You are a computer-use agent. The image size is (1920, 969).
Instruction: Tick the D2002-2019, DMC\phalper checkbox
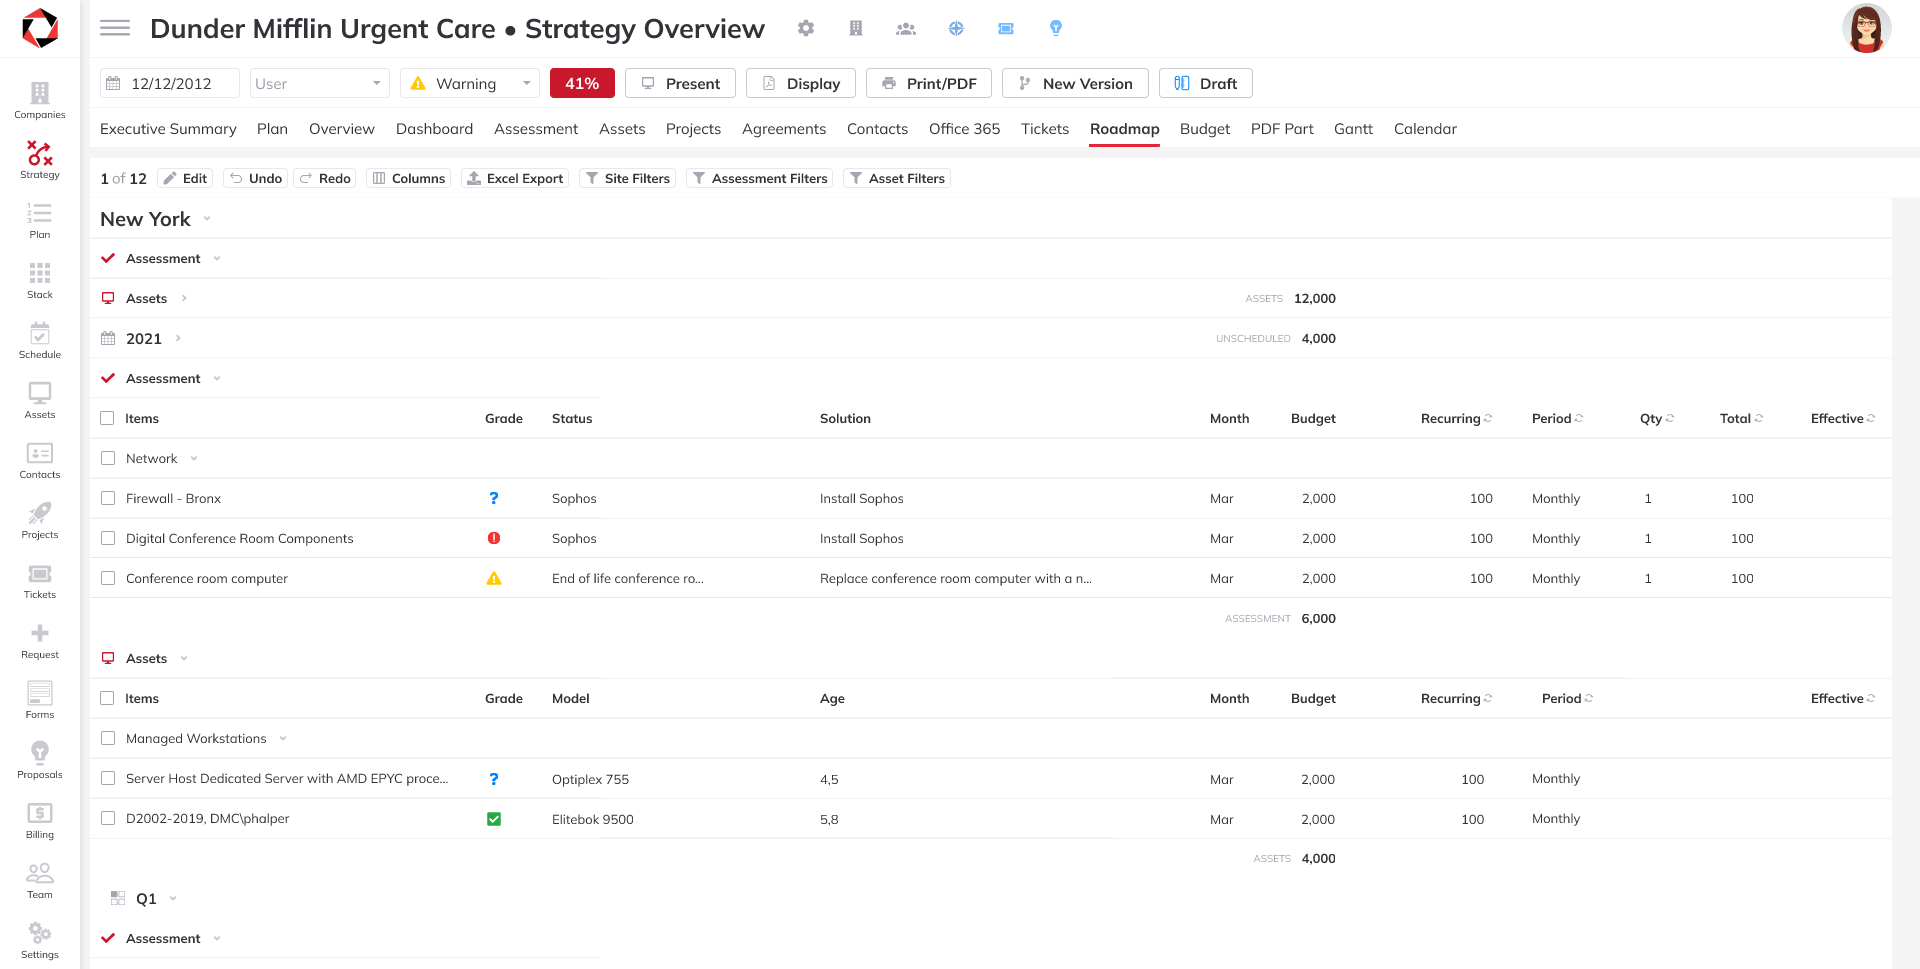tap(108, 818)
